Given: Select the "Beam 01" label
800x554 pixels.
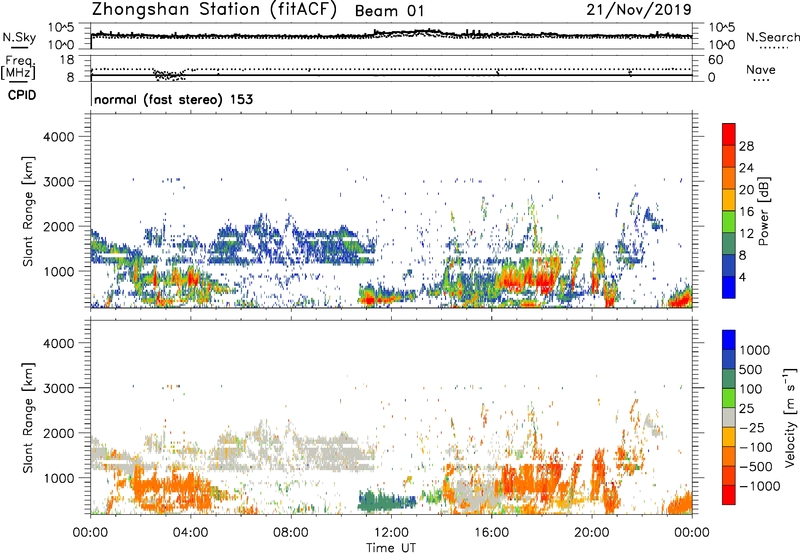Looking at the screenshot, I should tap(389, 11).
